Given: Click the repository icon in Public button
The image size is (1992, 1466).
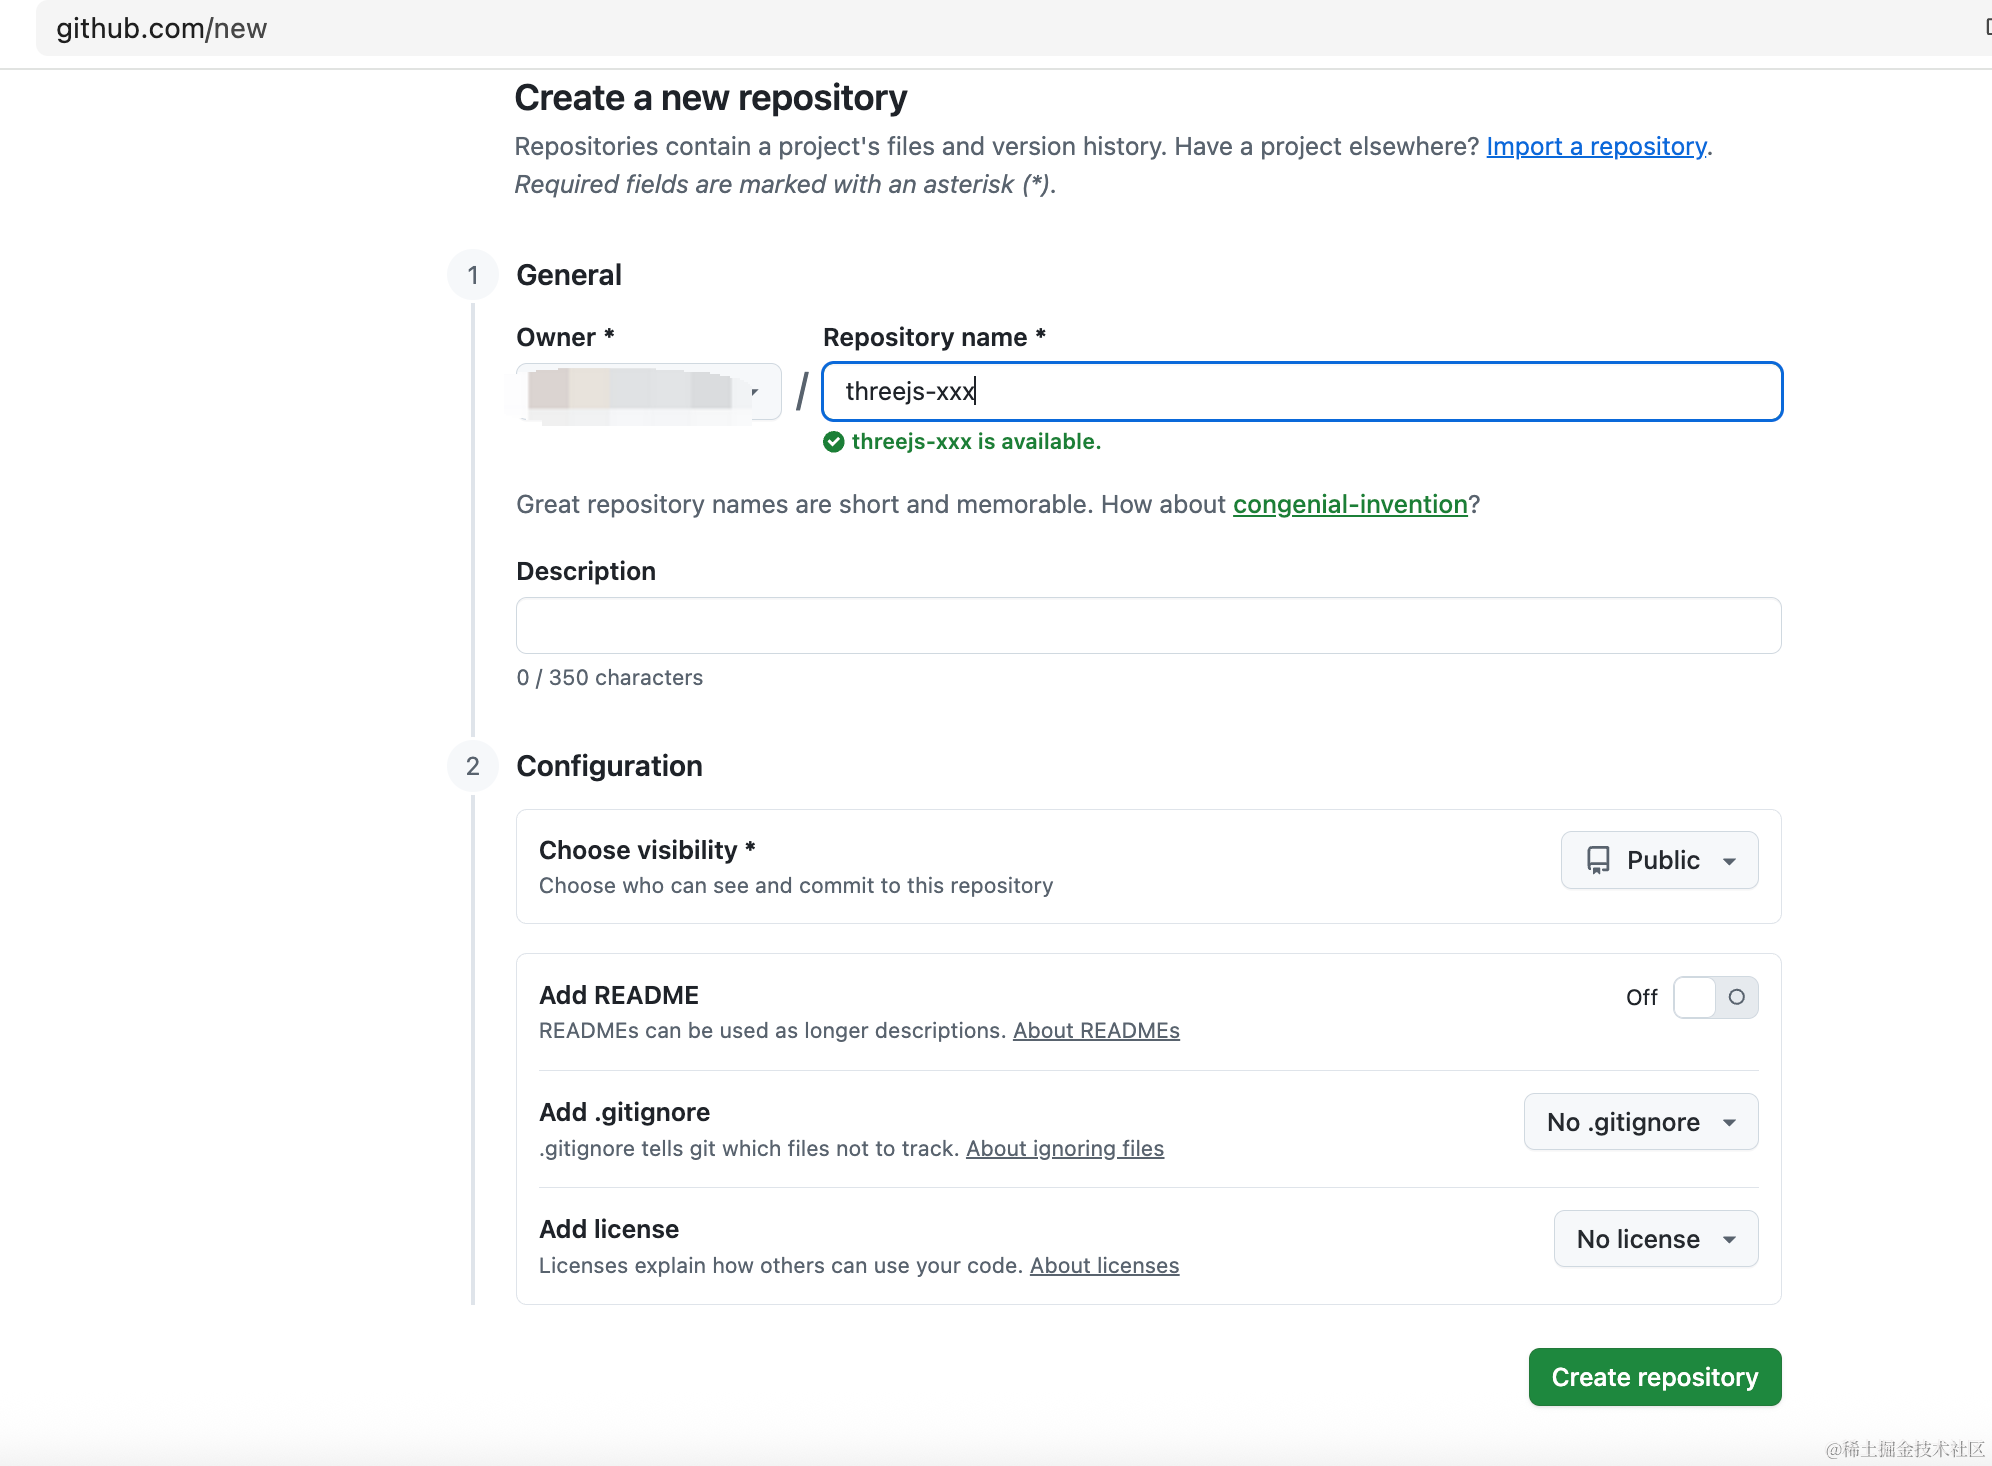Looking at the screenshot, I should 1598,860.
